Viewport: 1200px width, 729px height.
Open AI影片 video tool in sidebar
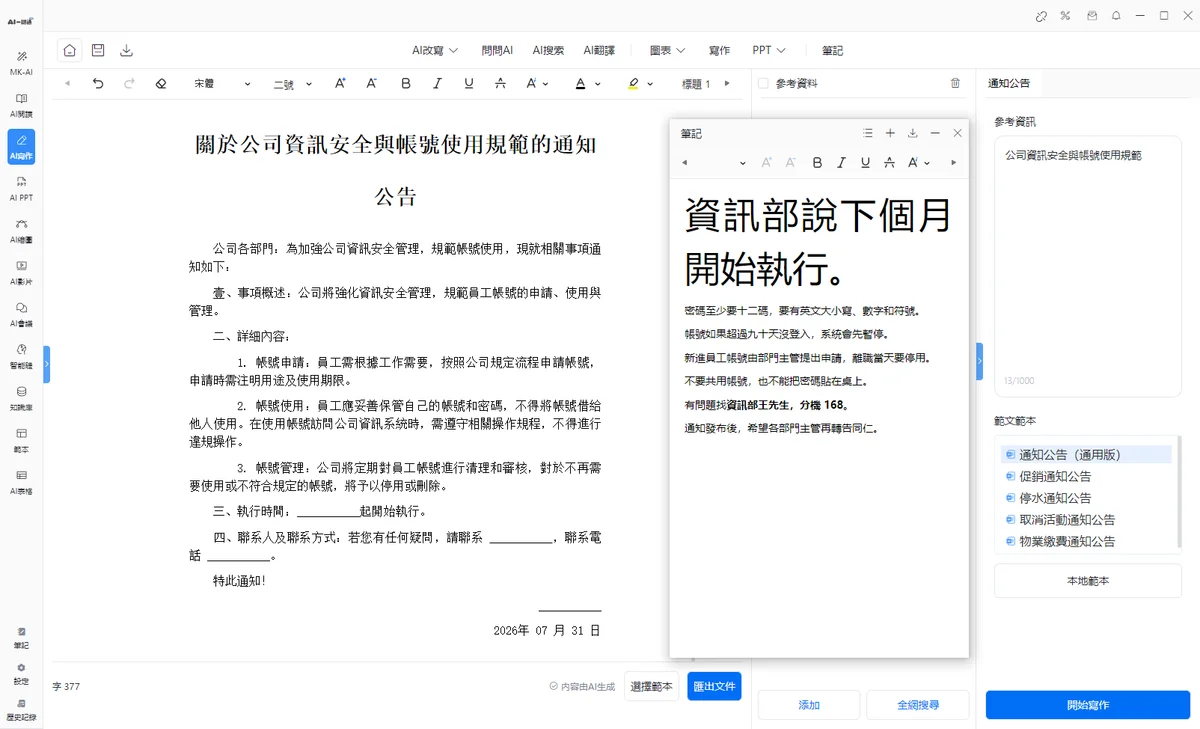click(21, 273)
